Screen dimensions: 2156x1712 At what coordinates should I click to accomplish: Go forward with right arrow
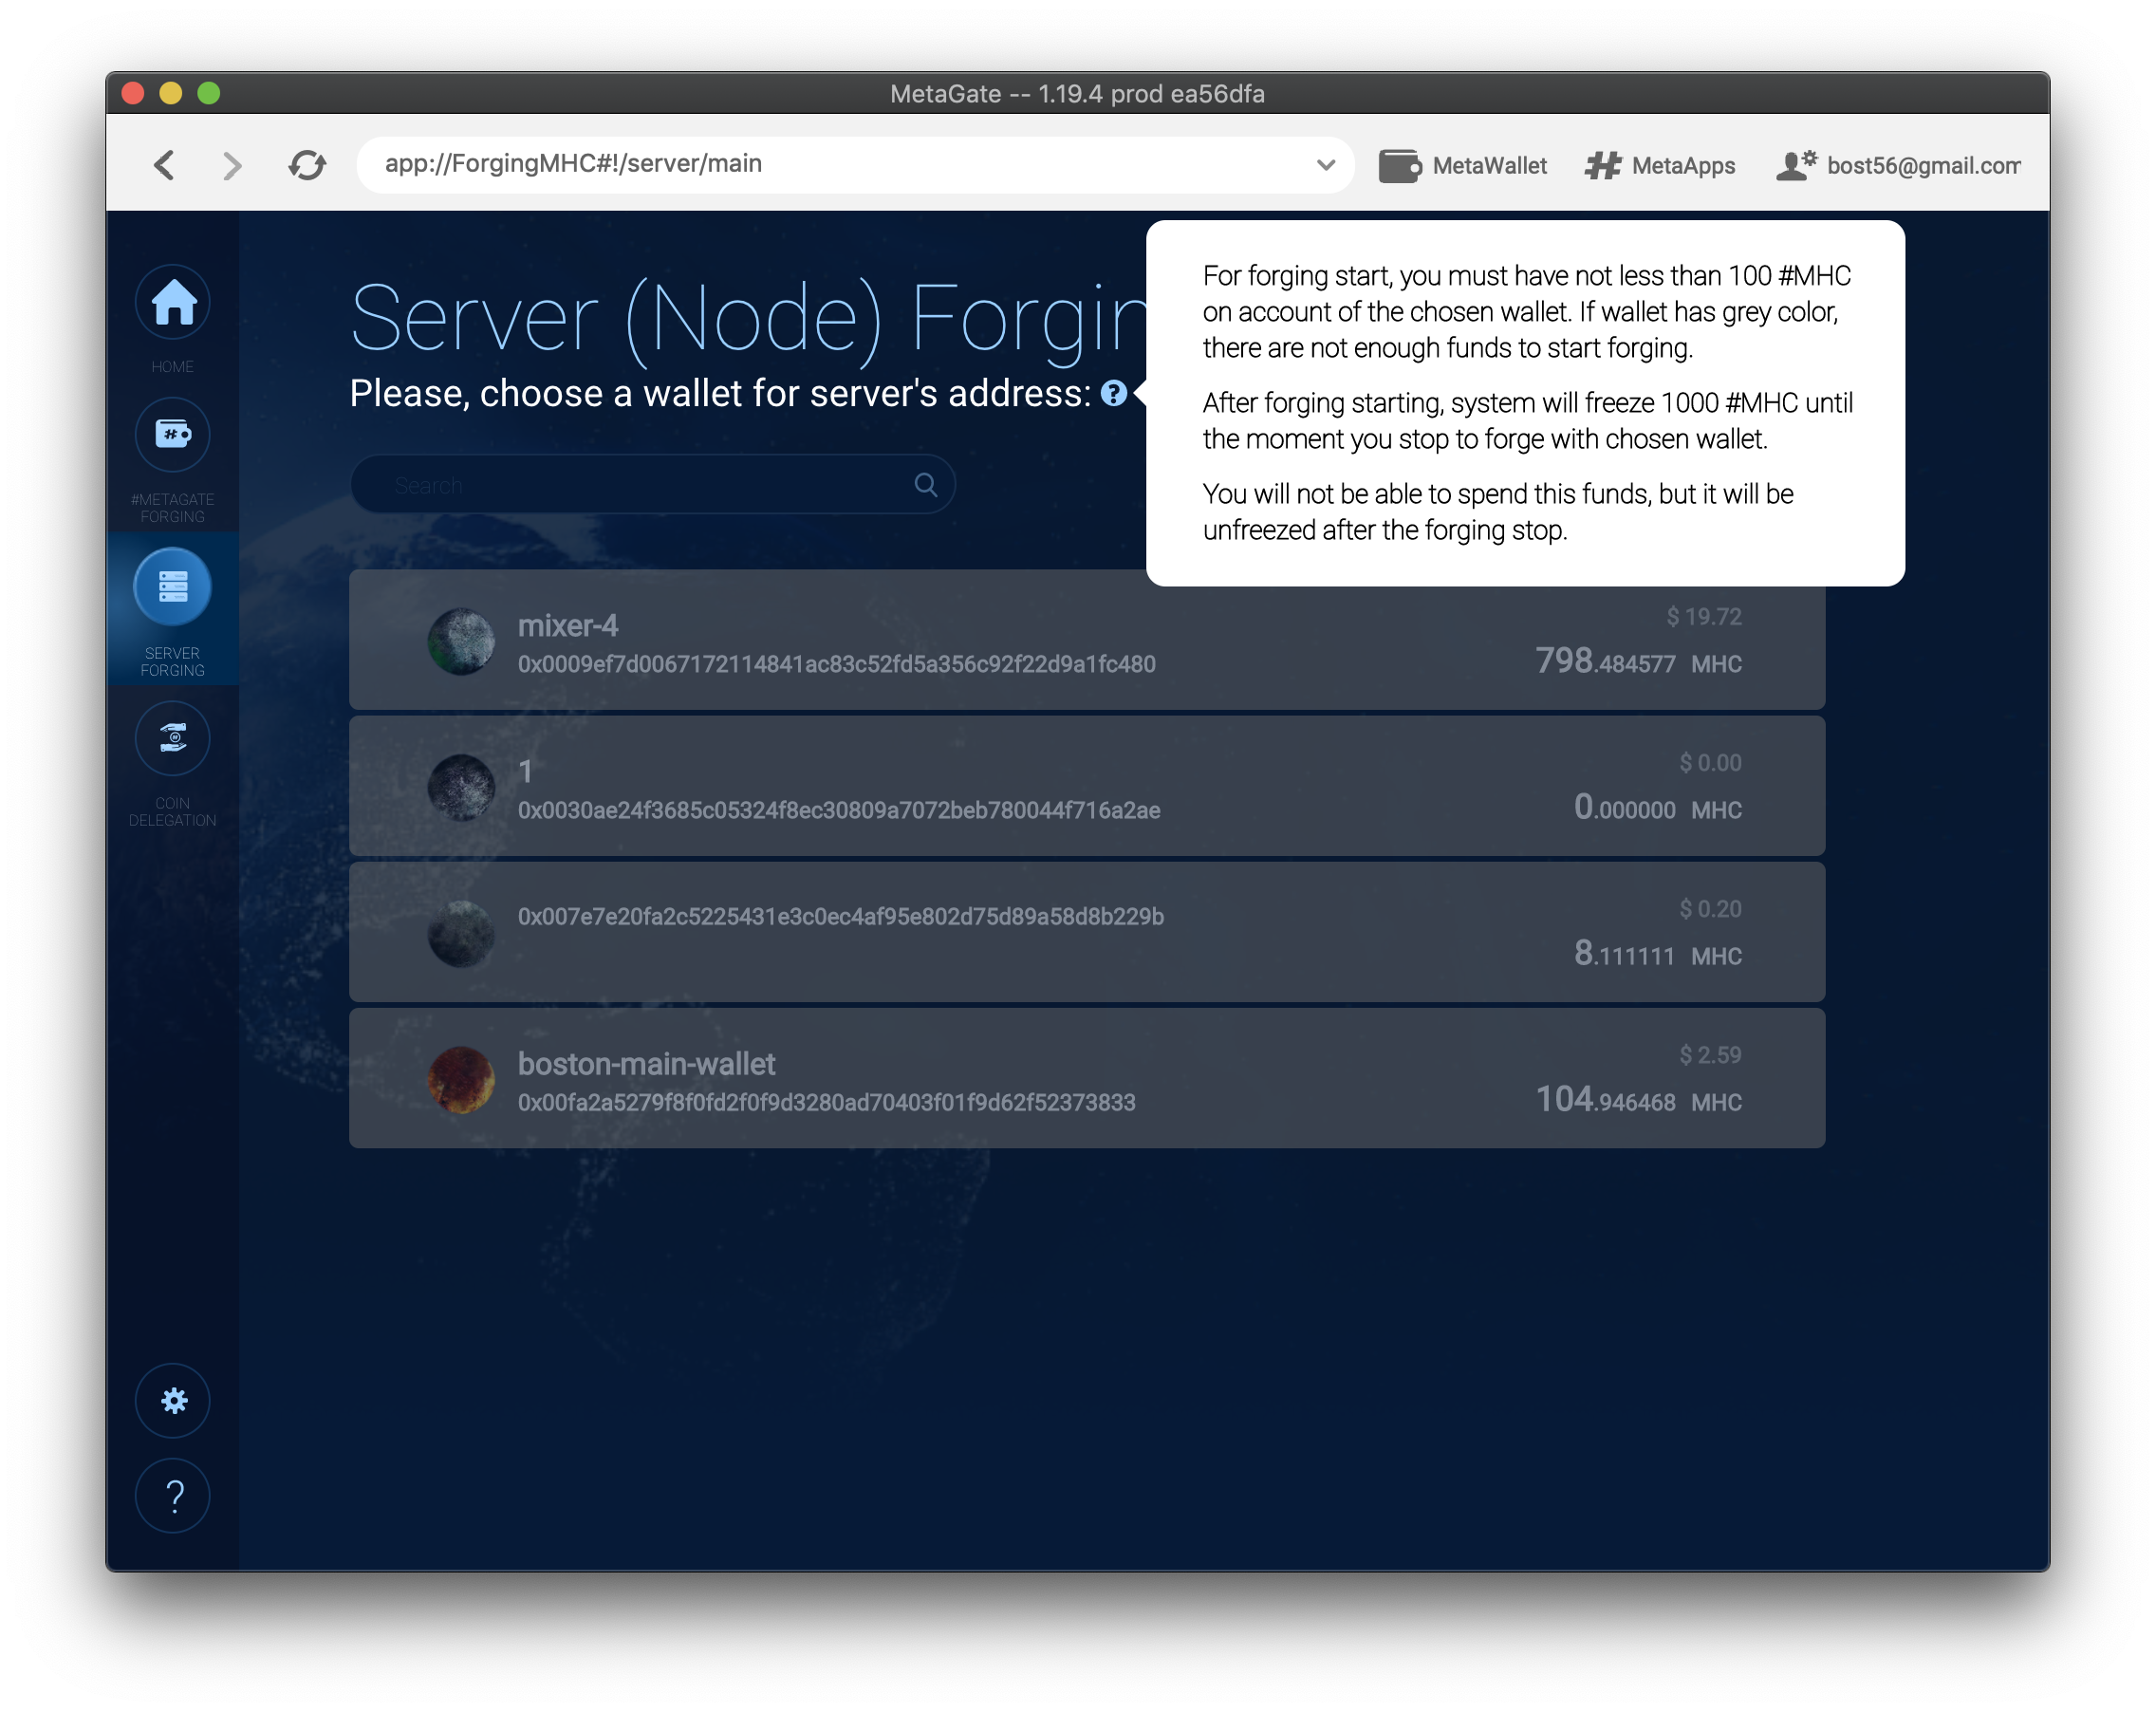click(232, 165)
